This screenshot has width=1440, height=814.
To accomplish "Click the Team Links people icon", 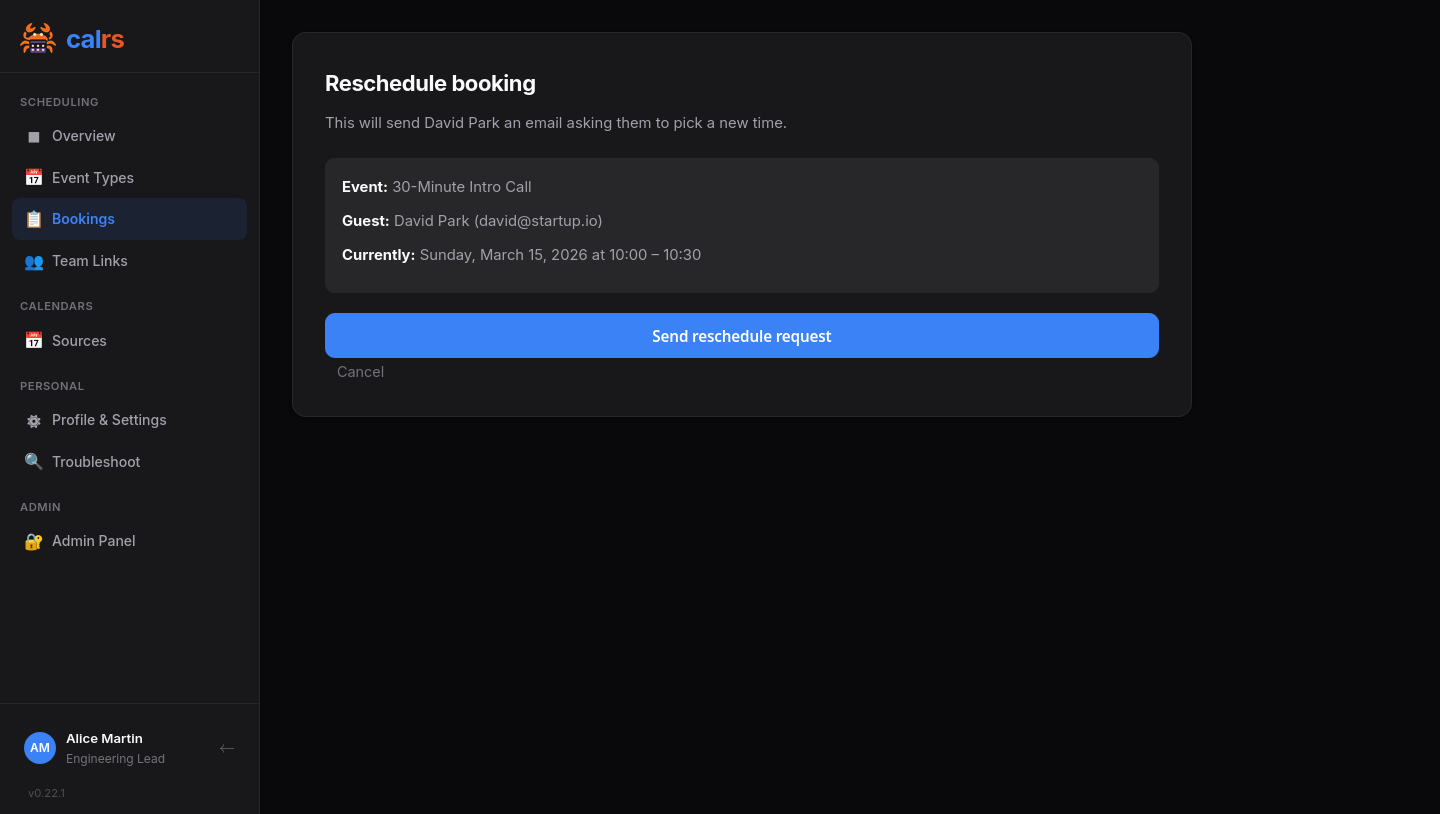I will tap(34, 261).
